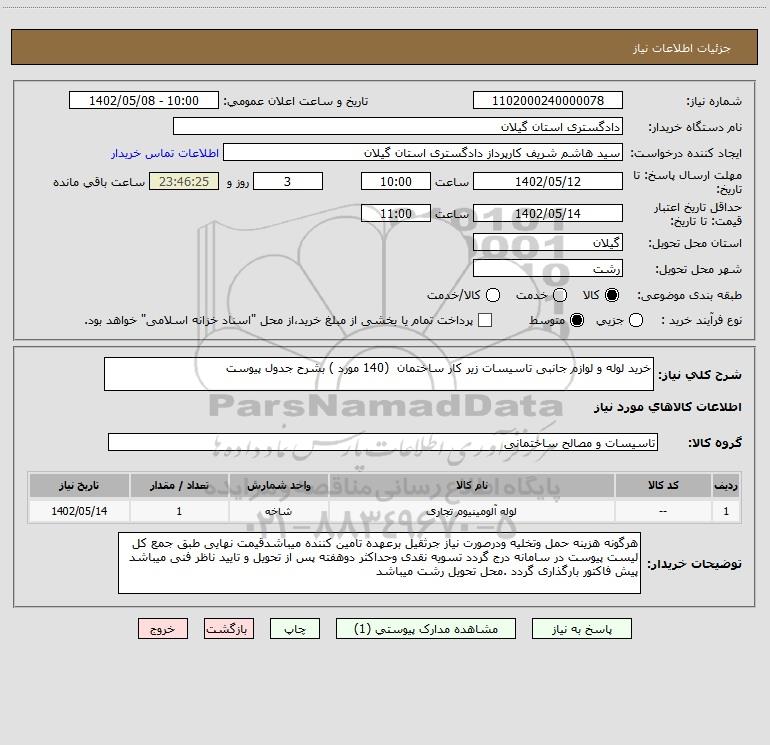This screenshot has height=745, width=770.
Task: Select the کالا/خدمت radio button
Action: coord(493,295)
